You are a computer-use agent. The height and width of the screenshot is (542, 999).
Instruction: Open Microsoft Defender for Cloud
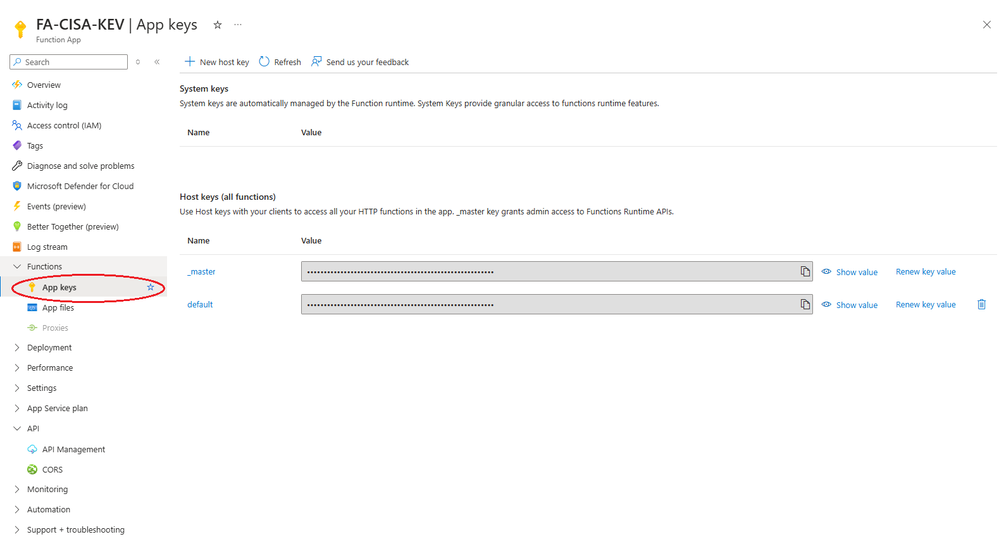click(x=80, y=186)
